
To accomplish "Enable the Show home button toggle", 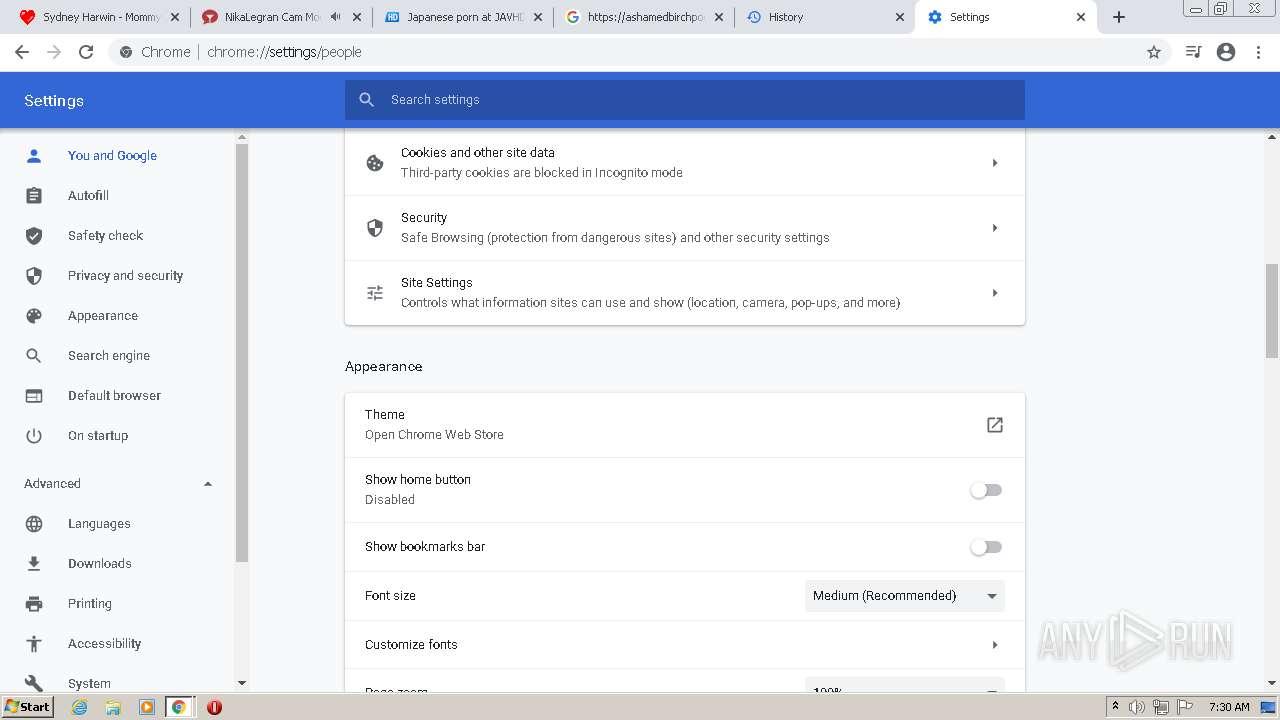I will point(986,490).
